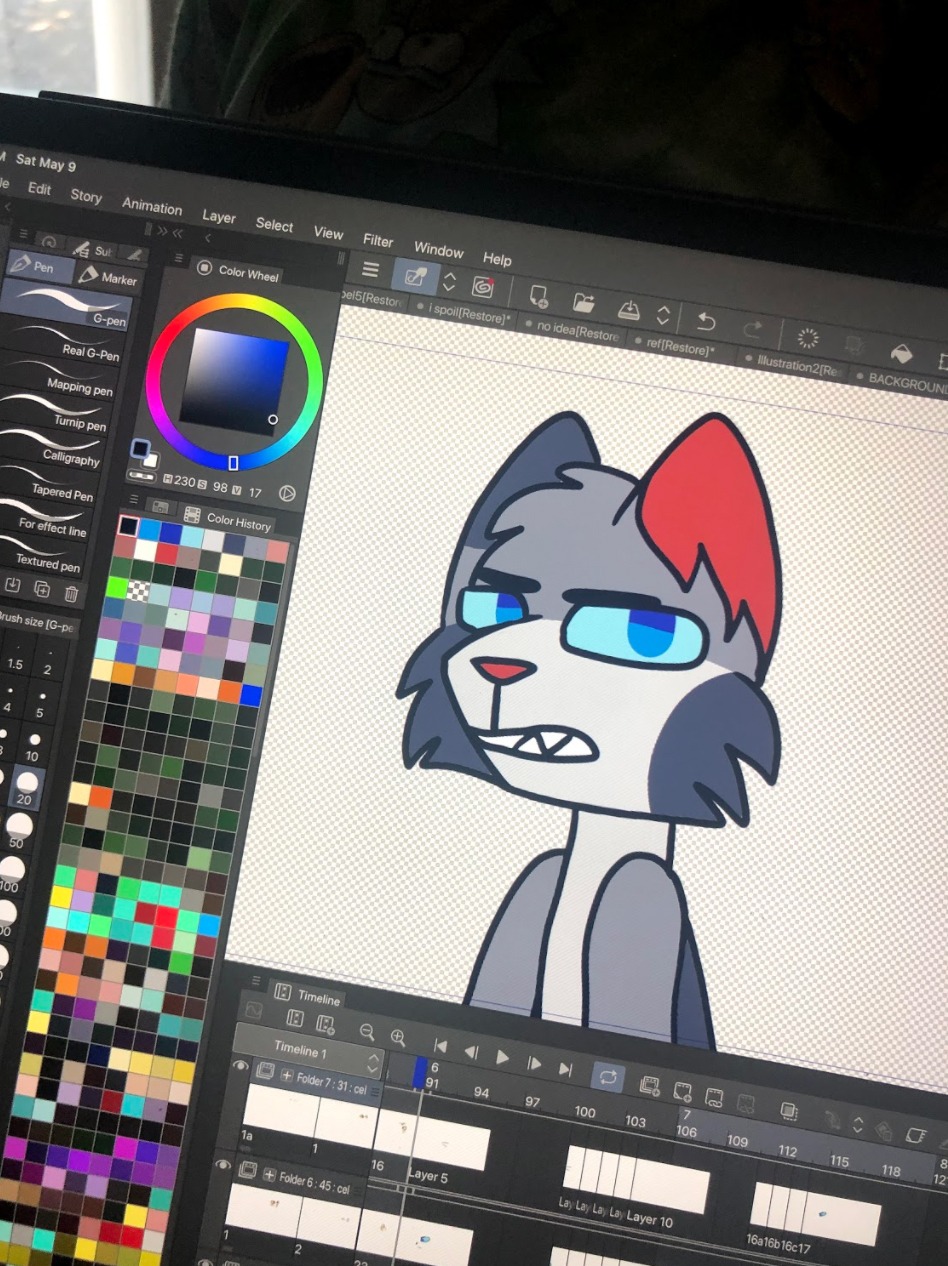Click the Redo arrow
The image size is (948, 1266).
point(752,328)
